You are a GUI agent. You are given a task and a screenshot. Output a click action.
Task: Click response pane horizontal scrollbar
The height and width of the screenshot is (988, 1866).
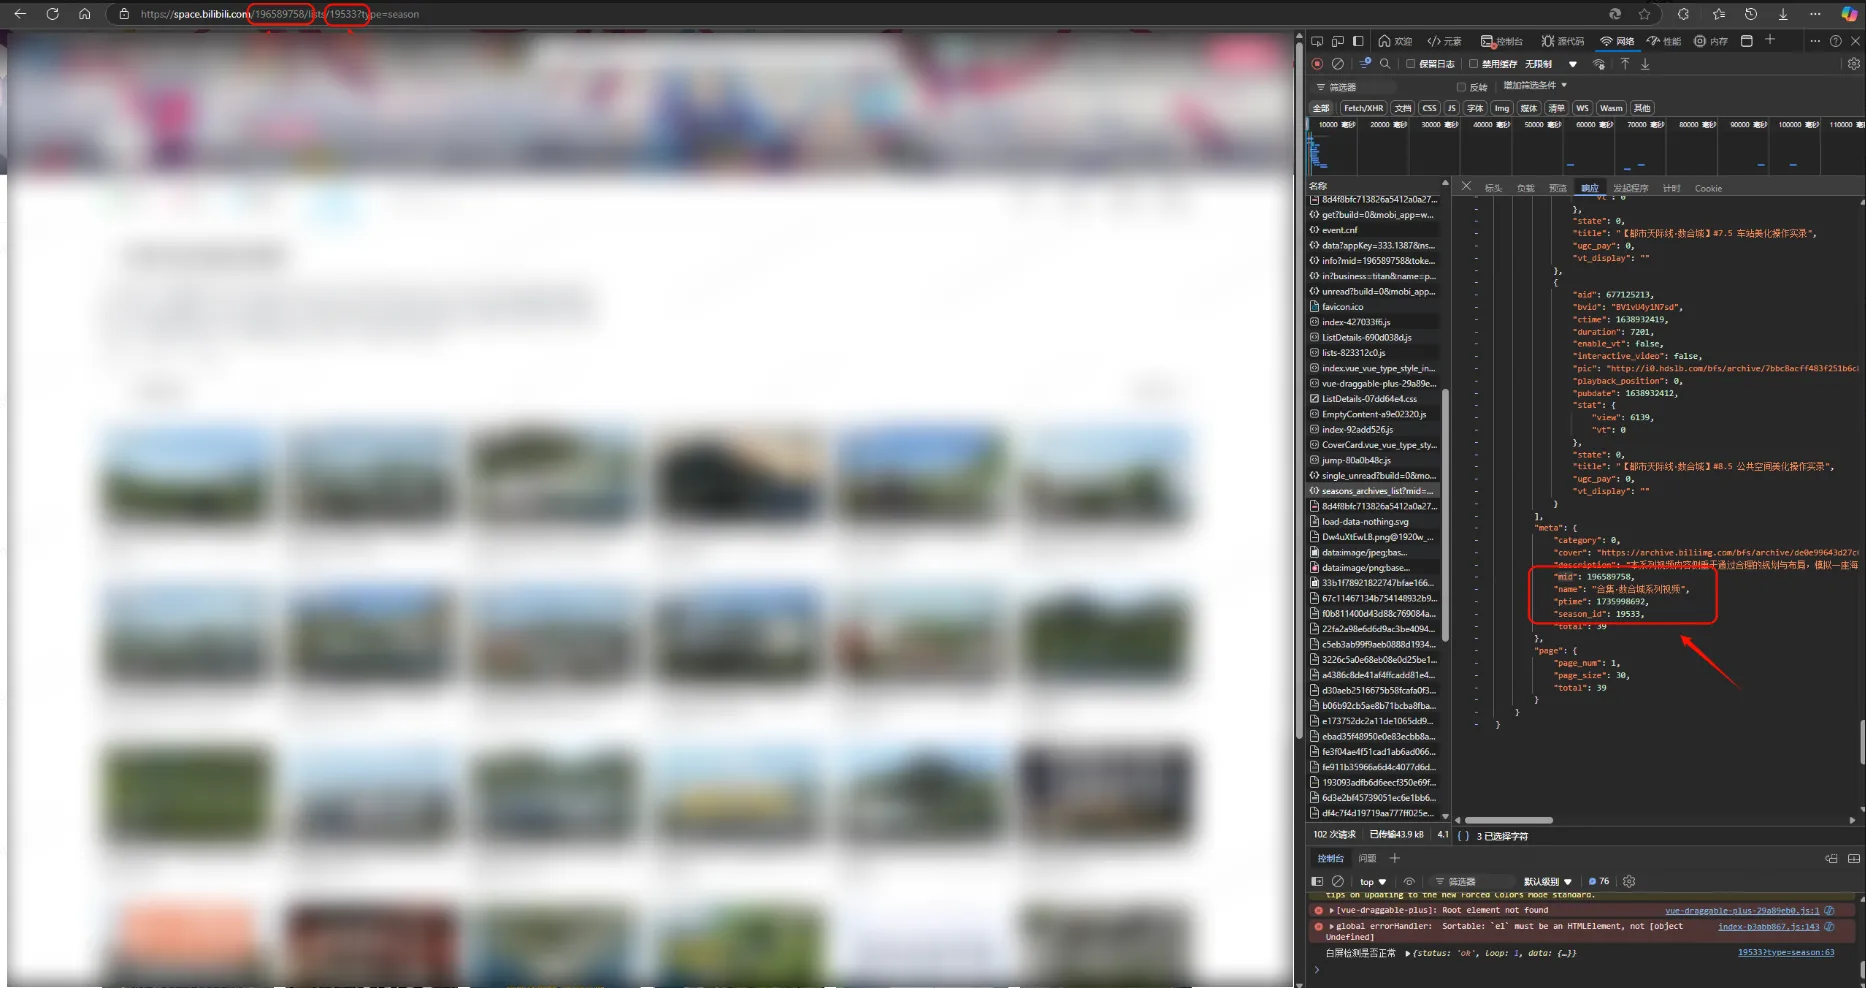pyautogui.click(x=1508, y=820)
